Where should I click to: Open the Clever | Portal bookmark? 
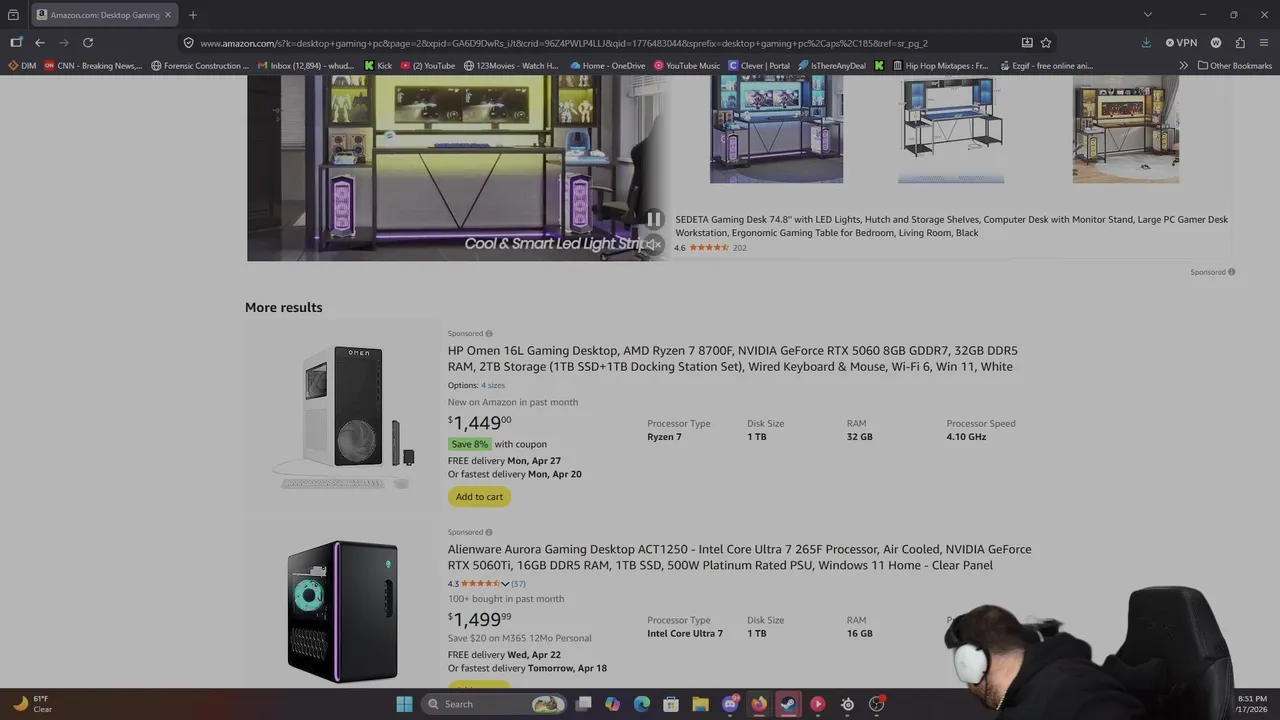tap(759, 66)
